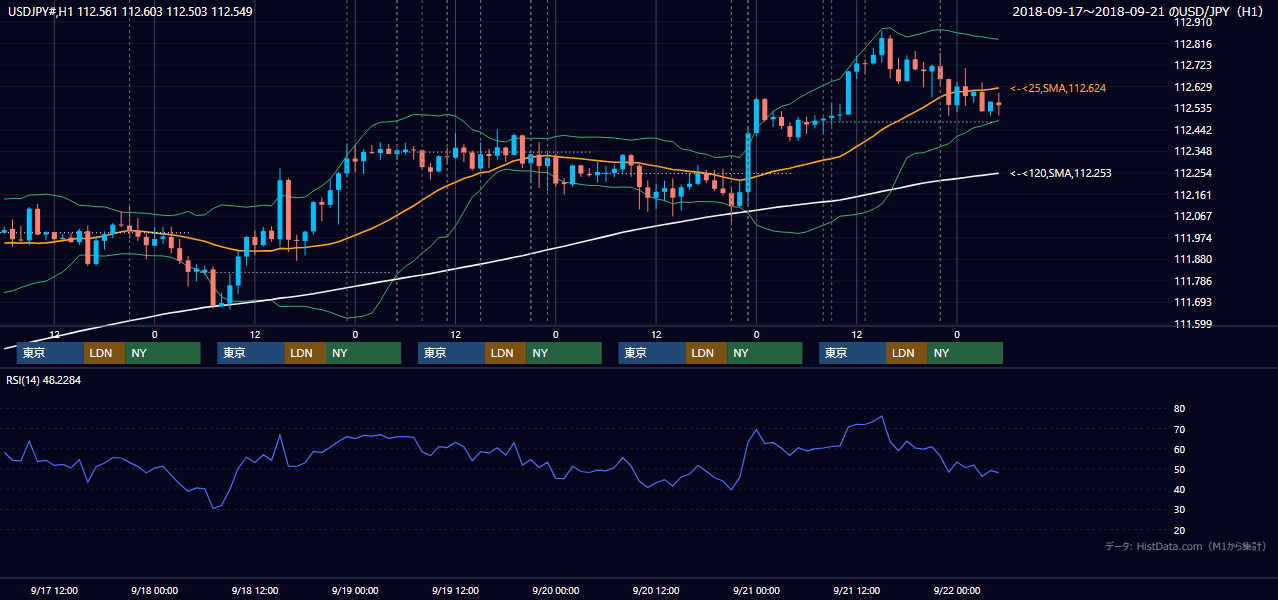
Task: Click the 112.161 price axis label
Action: [1192, 195]
